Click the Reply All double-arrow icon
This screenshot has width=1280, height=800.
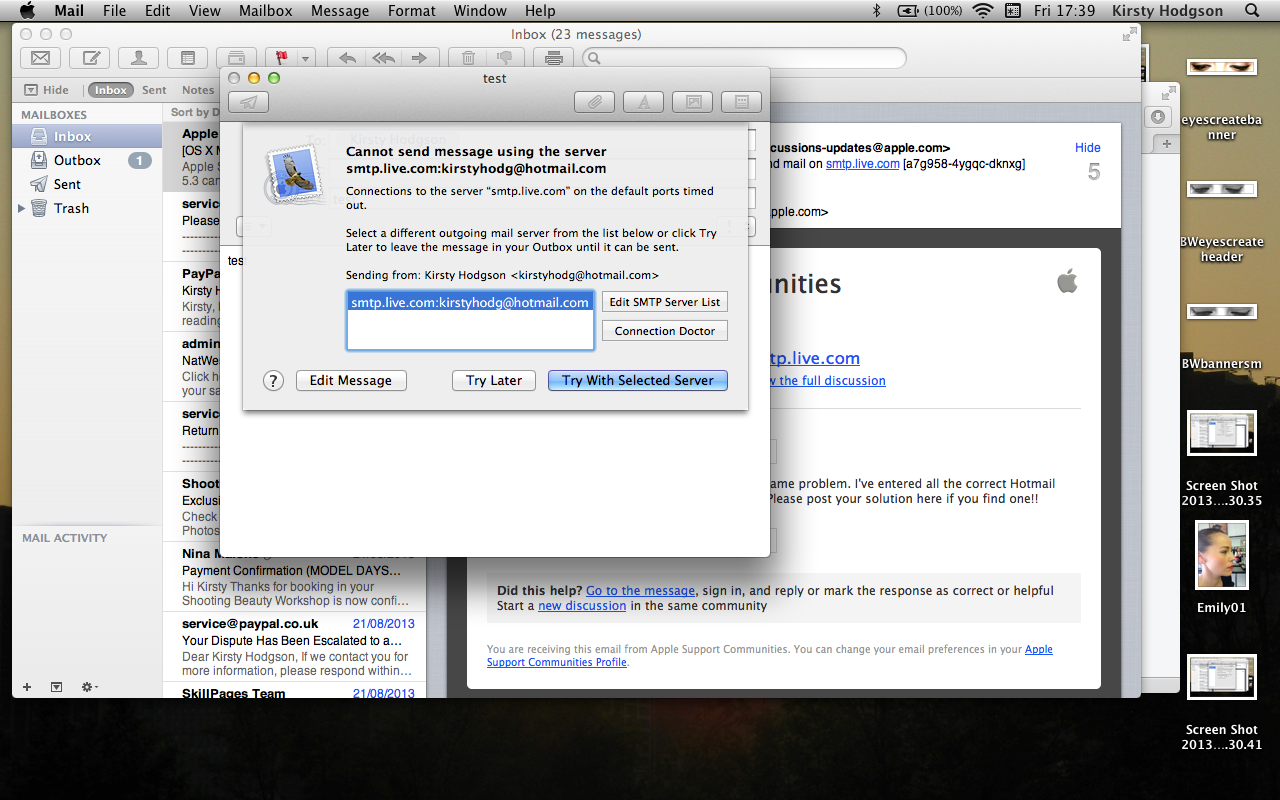383,58
